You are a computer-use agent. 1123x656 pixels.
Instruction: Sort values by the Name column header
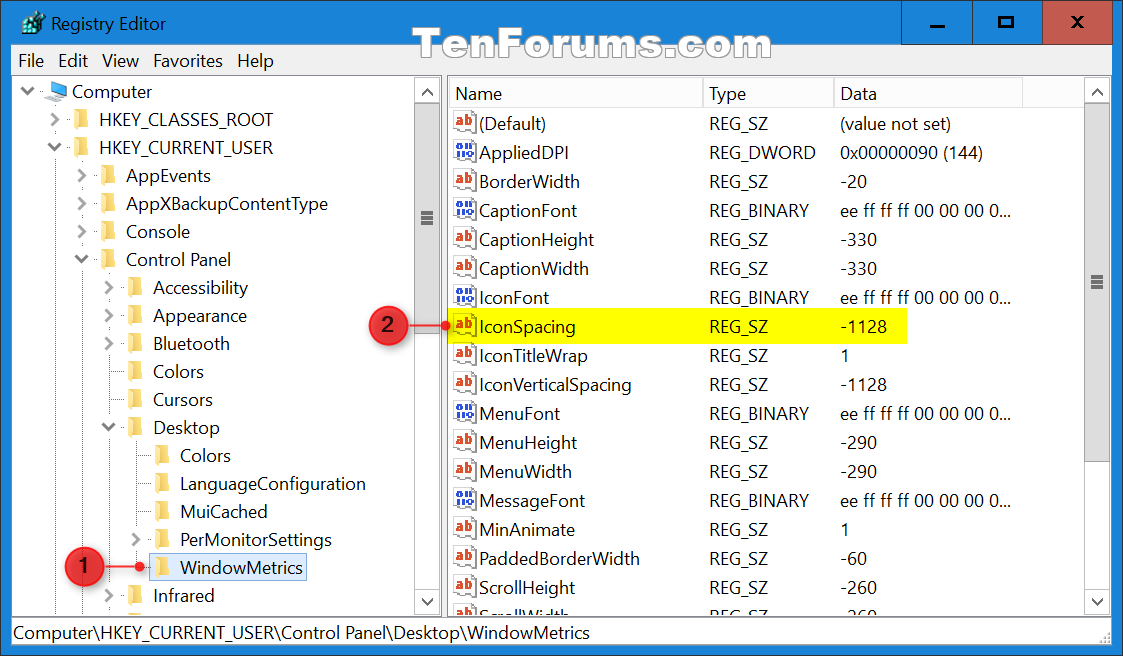coord(575,92)
